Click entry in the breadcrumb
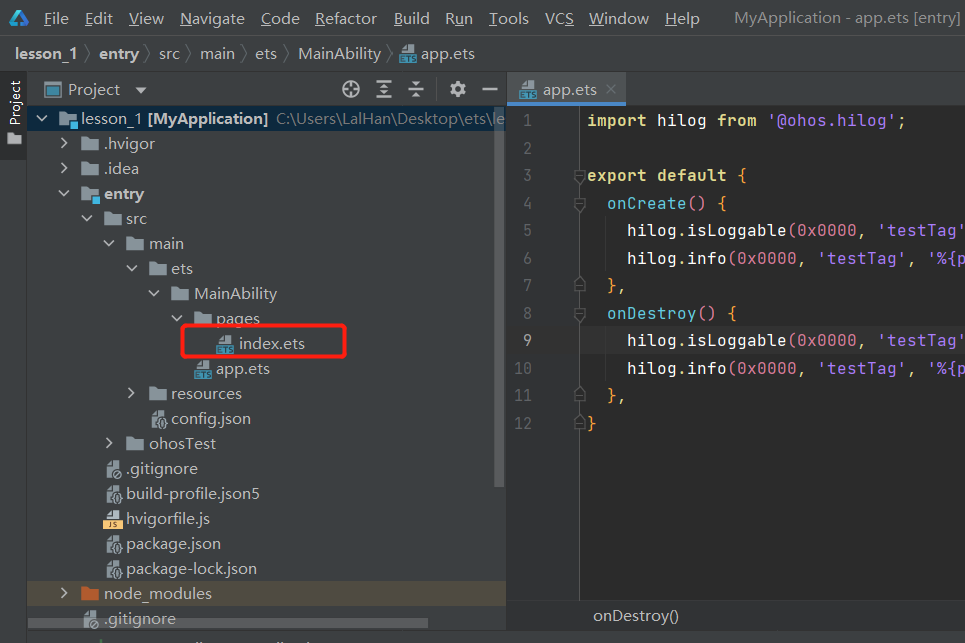The height and width of the screenshot is (643, 965). (x=119, y=54)
